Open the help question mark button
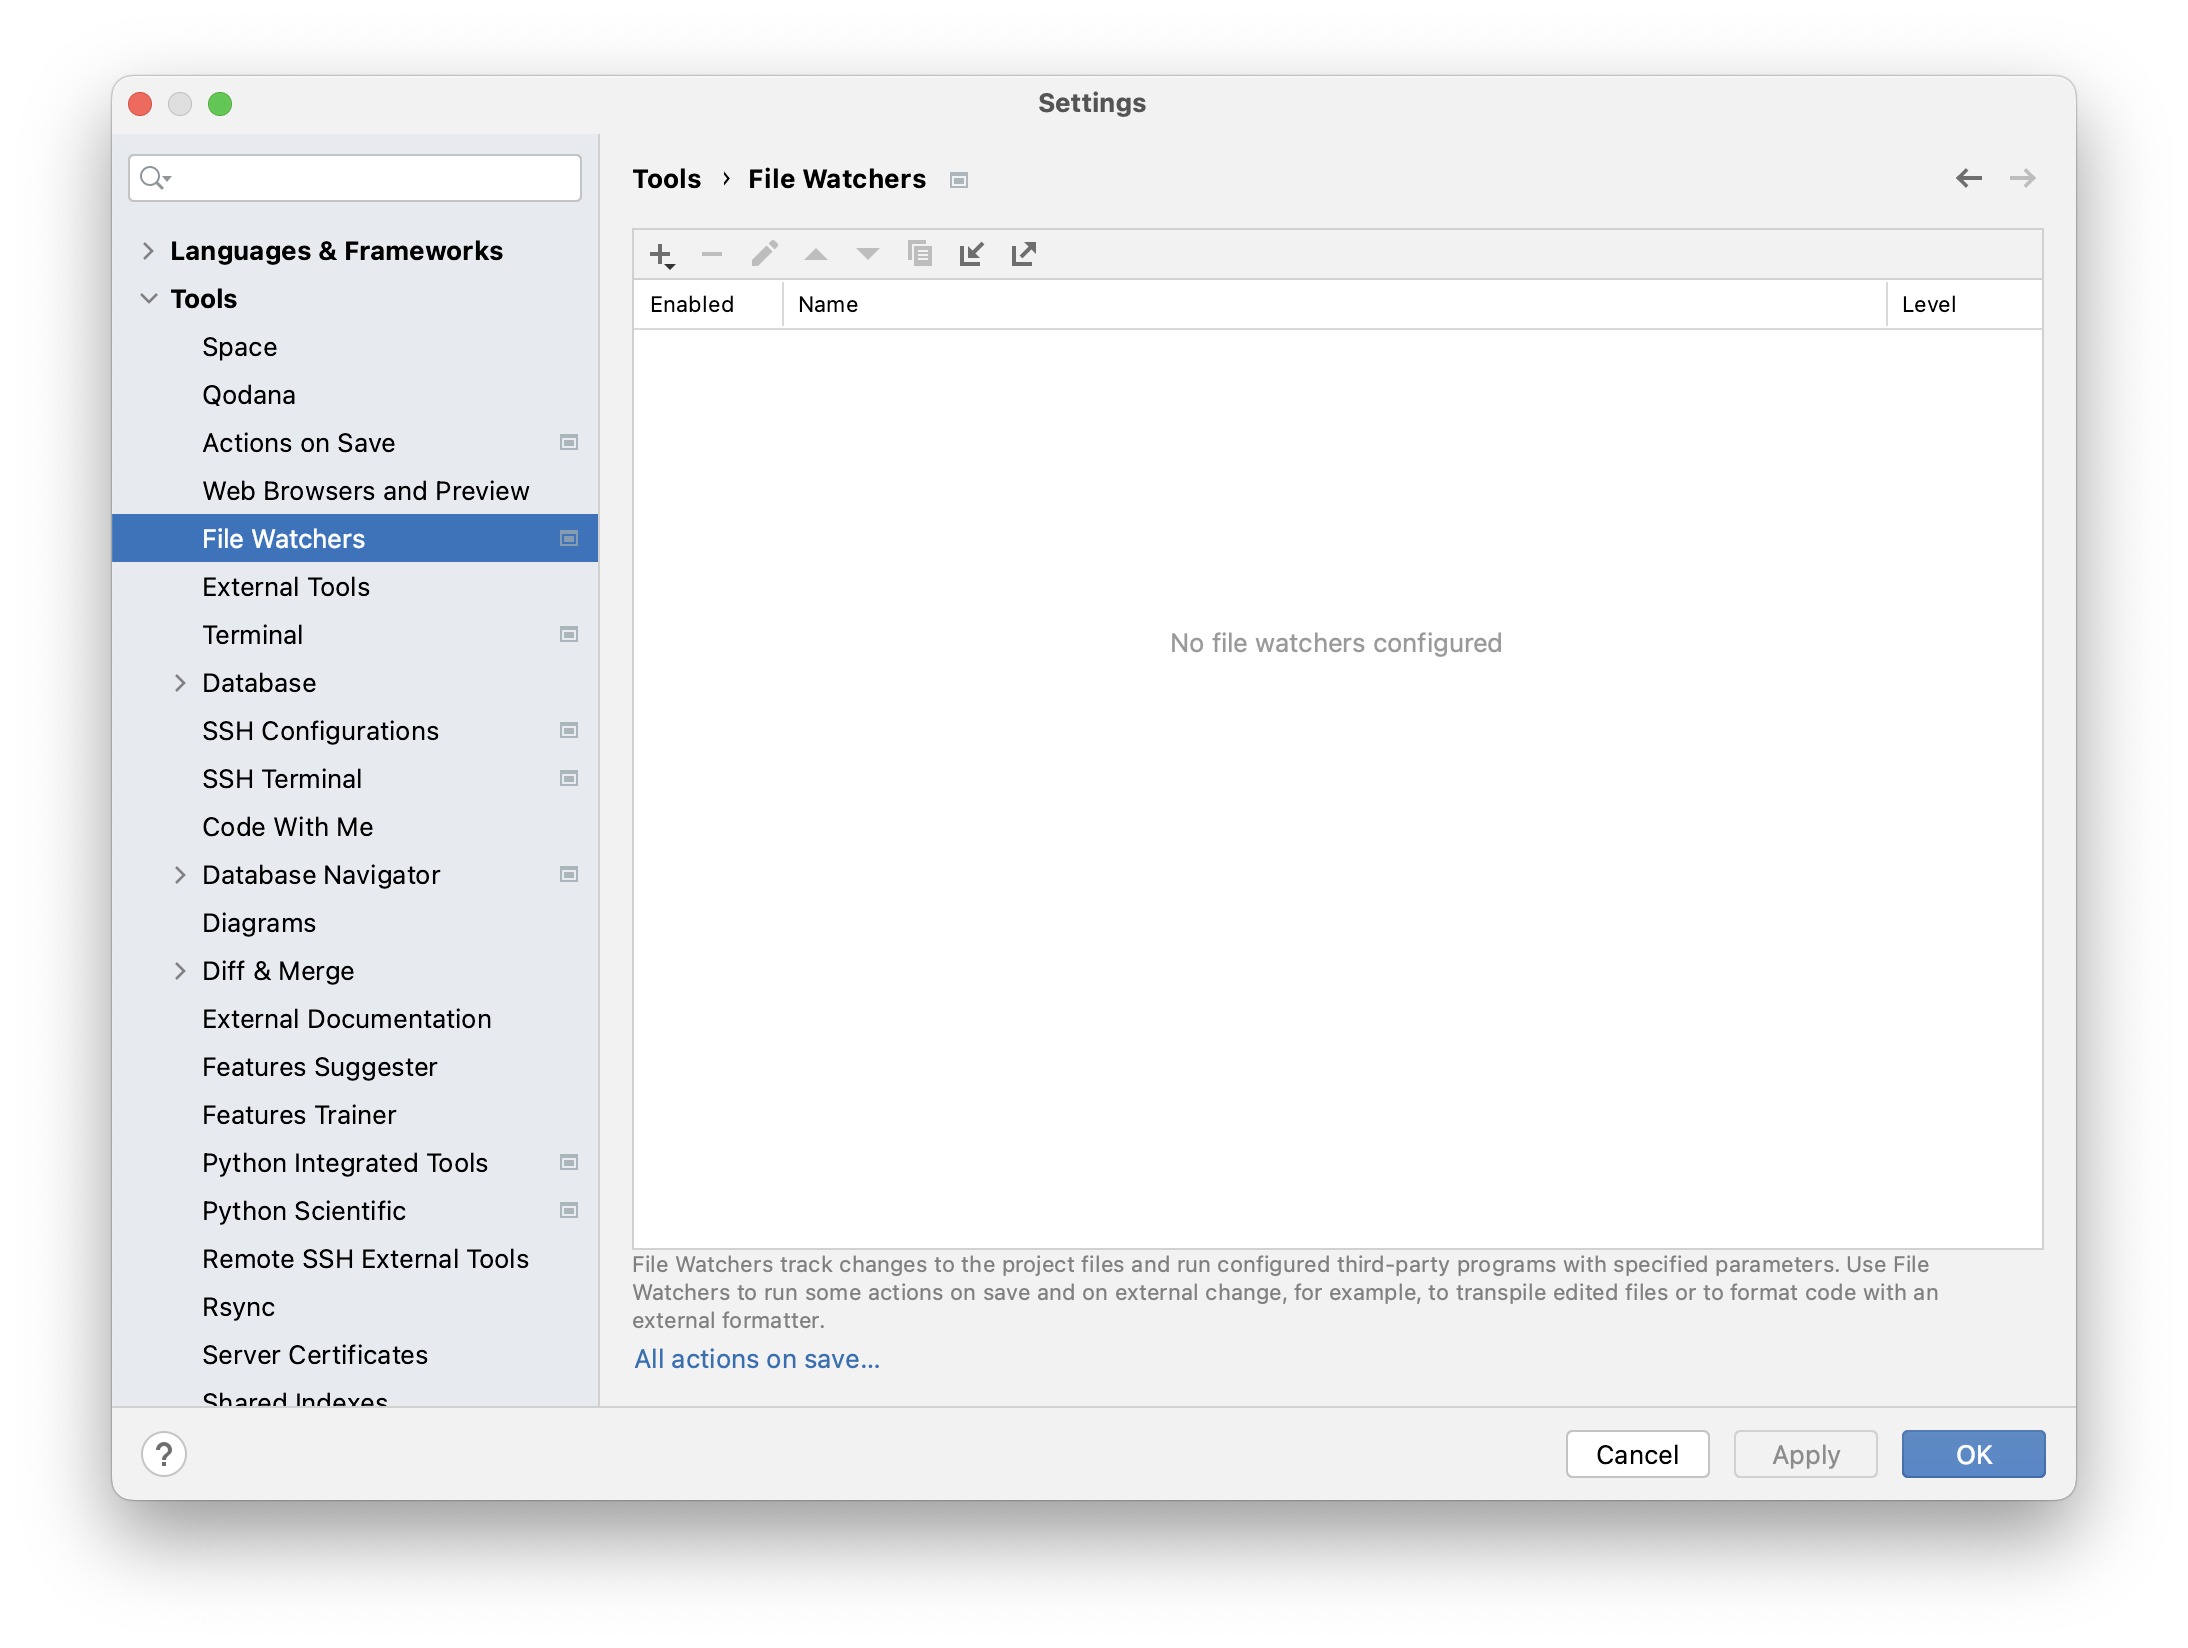This screenshot has height=1648, width=2188. [x=164, y=1454]
